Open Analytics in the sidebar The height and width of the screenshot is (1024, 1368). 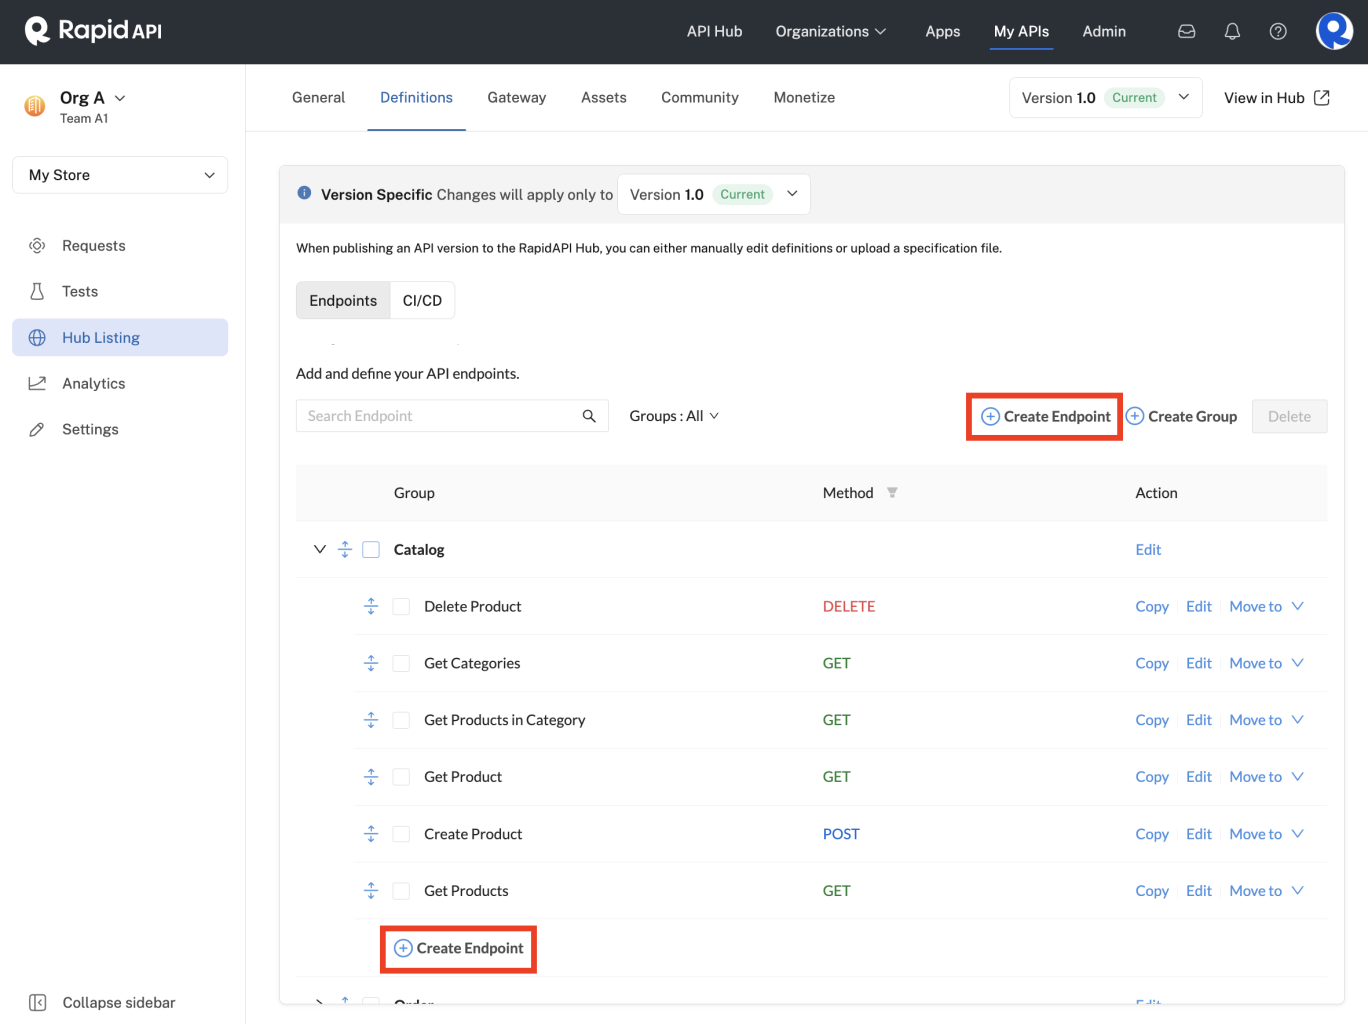point(120,384)
